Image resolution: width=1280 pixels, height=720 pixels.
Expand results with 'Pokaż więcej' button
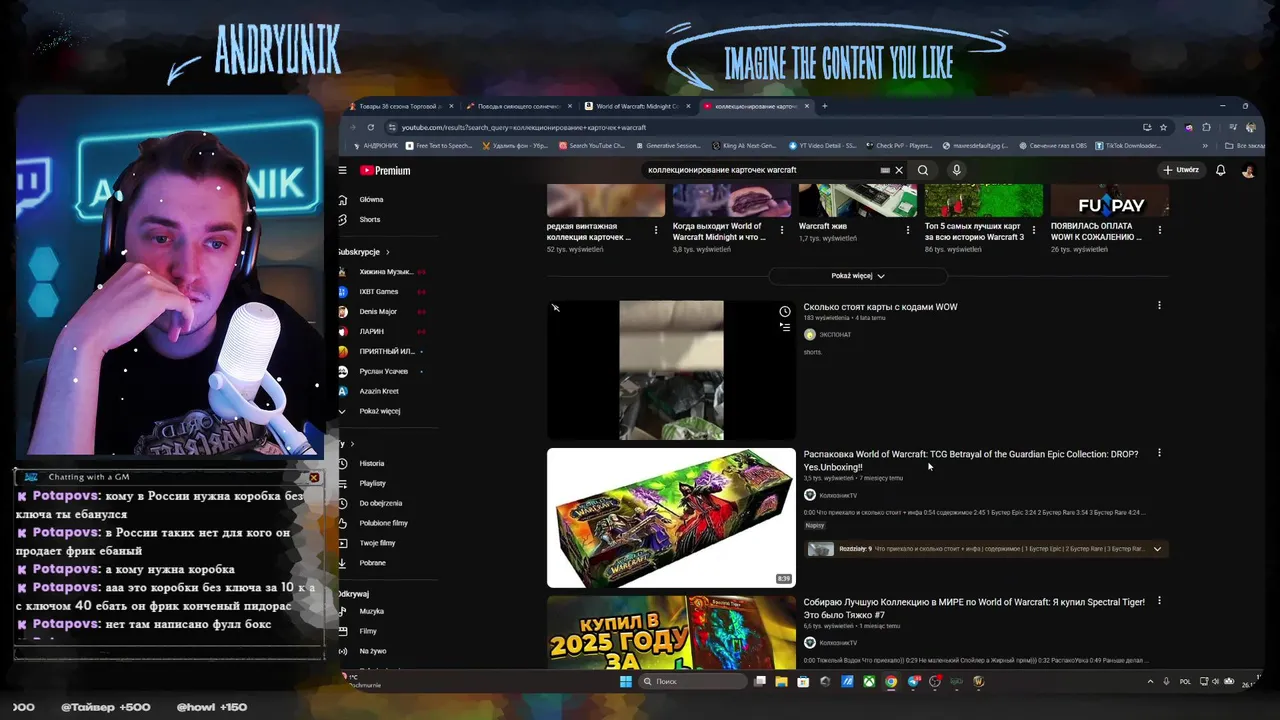(x=858, y=276)
